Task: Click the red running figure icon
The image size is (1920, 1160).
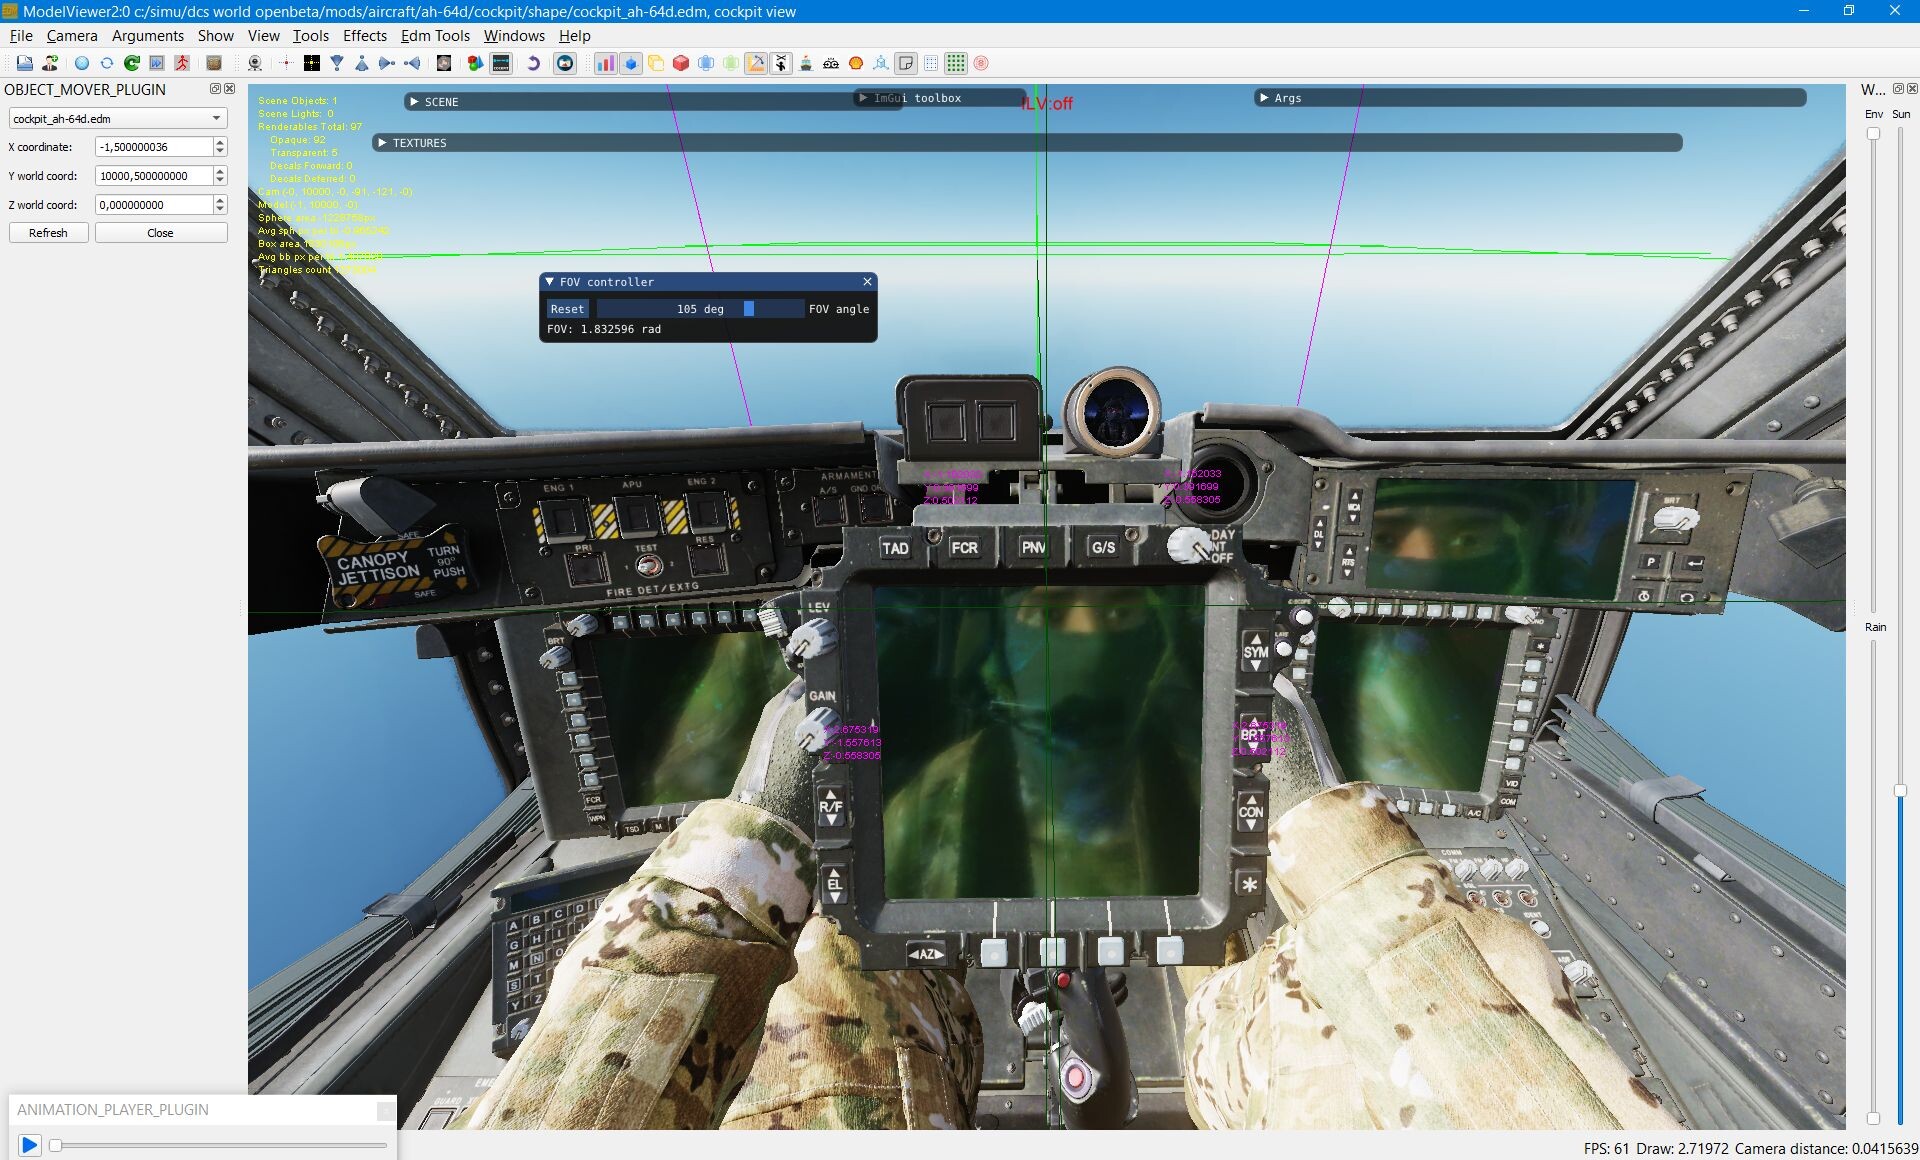Action: click(x=182, y=63)
